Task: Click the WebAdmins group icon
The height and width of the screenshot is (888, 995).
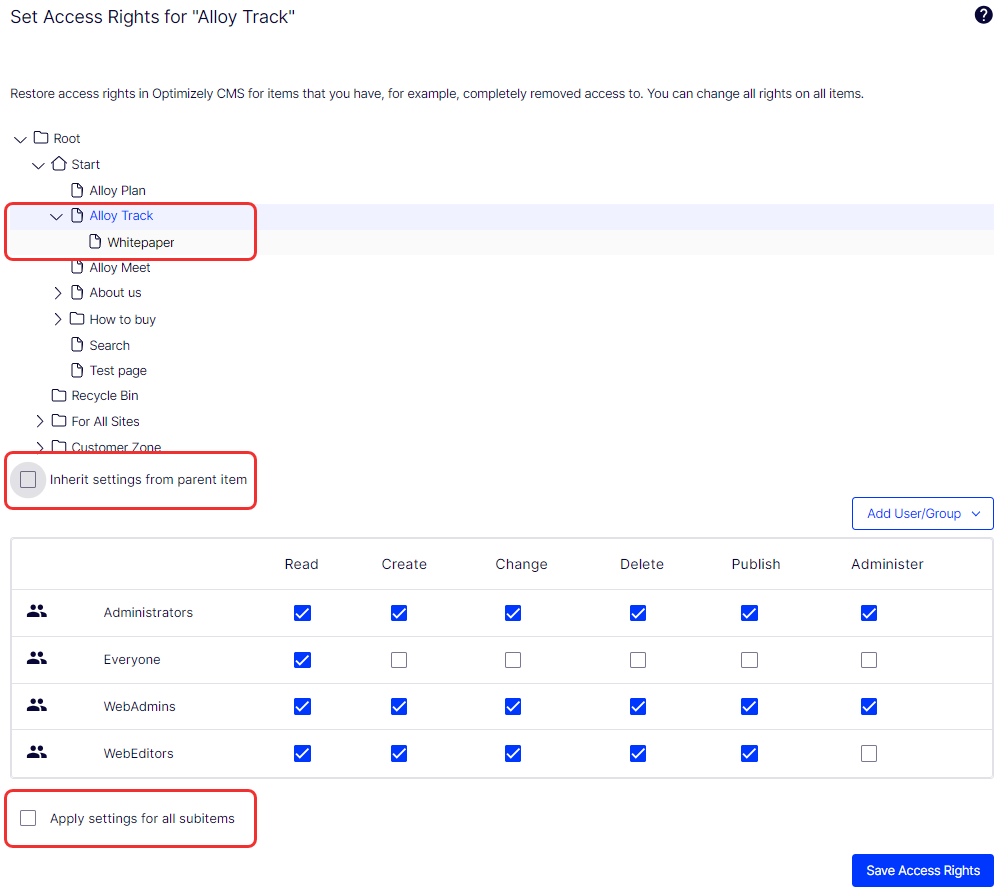Action: 36,706
